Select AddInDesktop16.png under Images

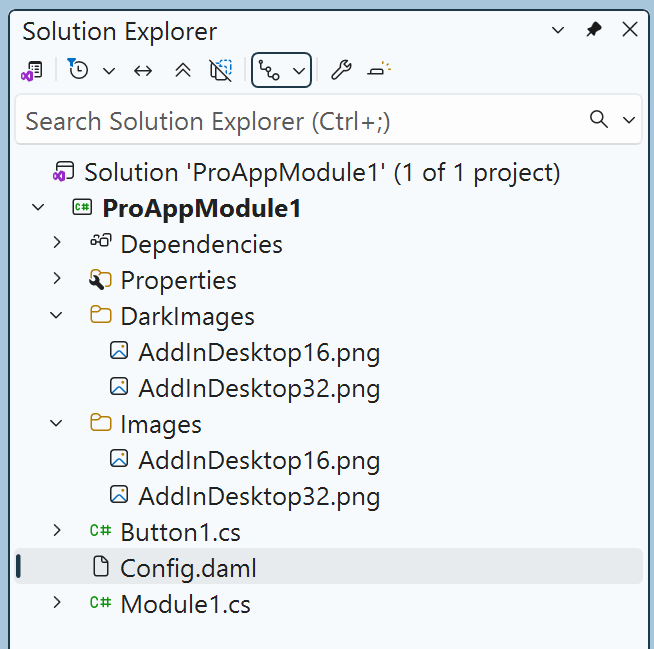click(x=259, y=461)
